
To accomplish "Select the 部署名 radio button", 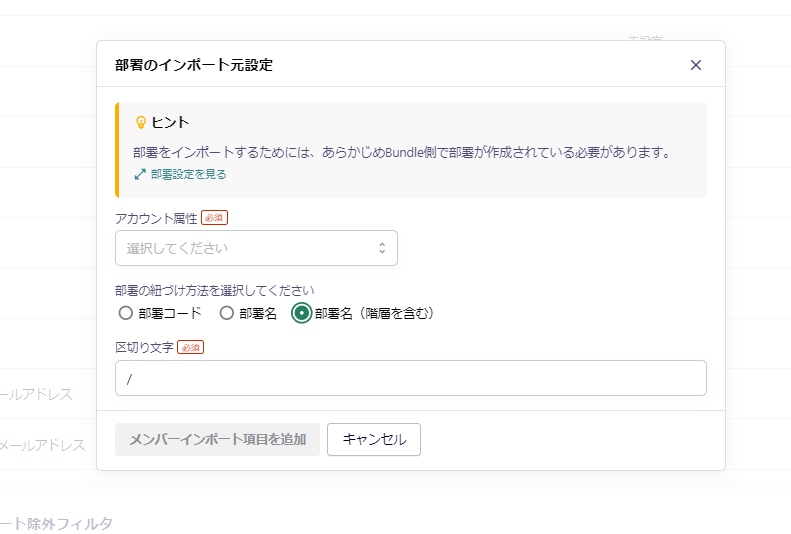I will 227,313.
